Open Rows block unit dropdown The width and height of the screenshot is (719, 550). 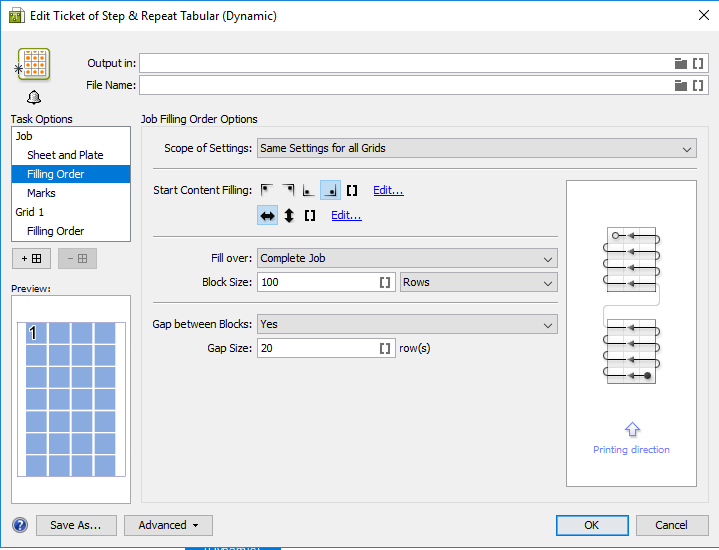point(478,282)
